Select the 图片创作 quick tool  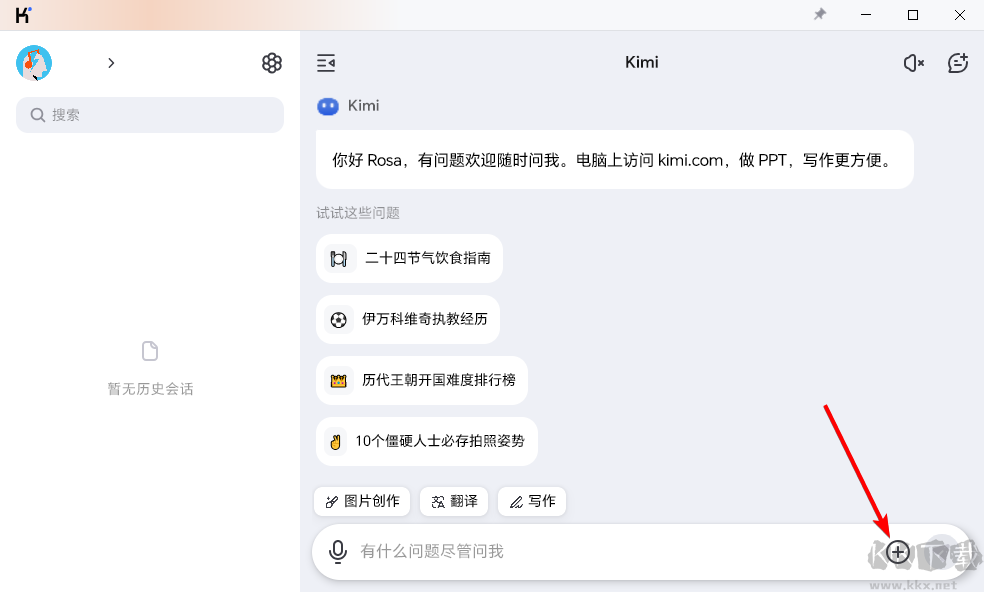pos(361,501)
